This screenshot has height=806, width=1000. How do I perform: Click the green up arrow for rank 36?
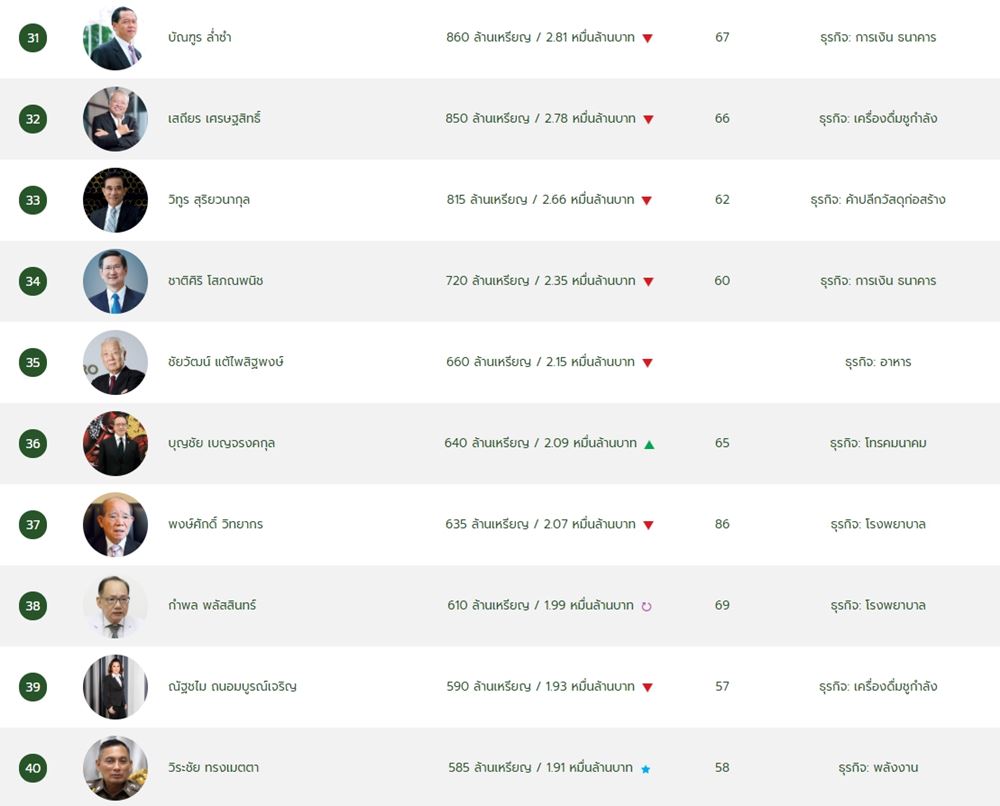coord(649,444)
